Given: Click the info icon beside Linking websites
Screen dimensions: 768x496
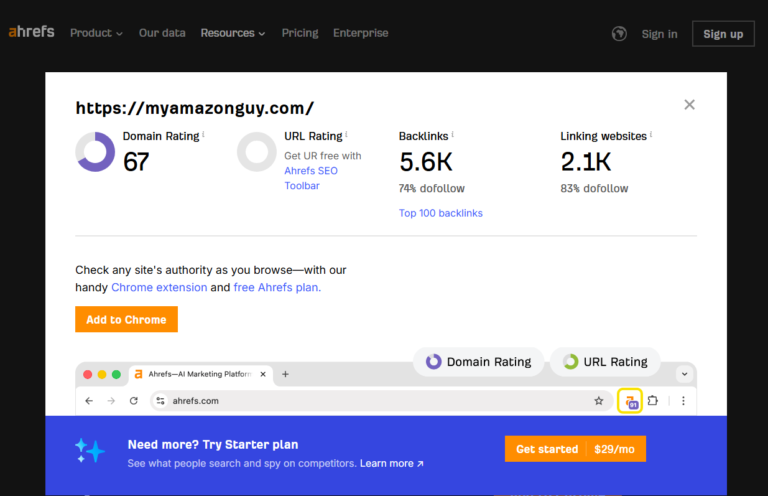Looking at the screenshot, I should 651,134.
